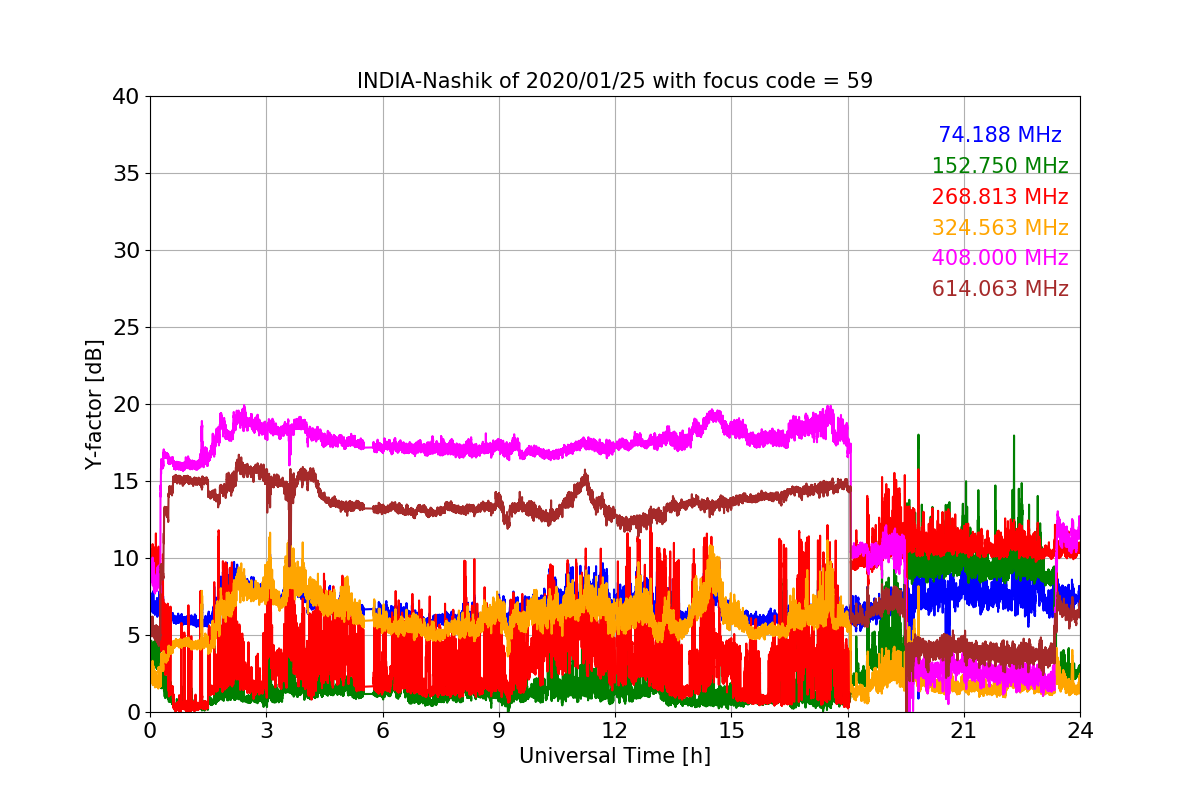The image size is (1200, 800).
Task: Select the blue 74.188 MHz legend label
Action: tap(1000, 135)
